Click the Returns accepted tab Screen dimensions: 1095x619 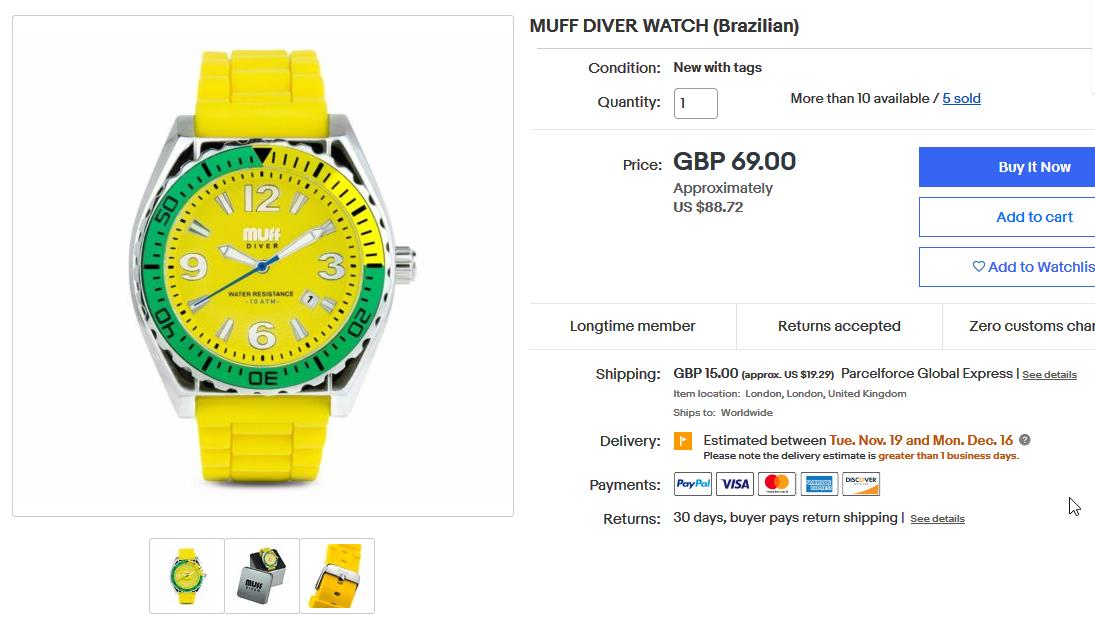[839, 326]
